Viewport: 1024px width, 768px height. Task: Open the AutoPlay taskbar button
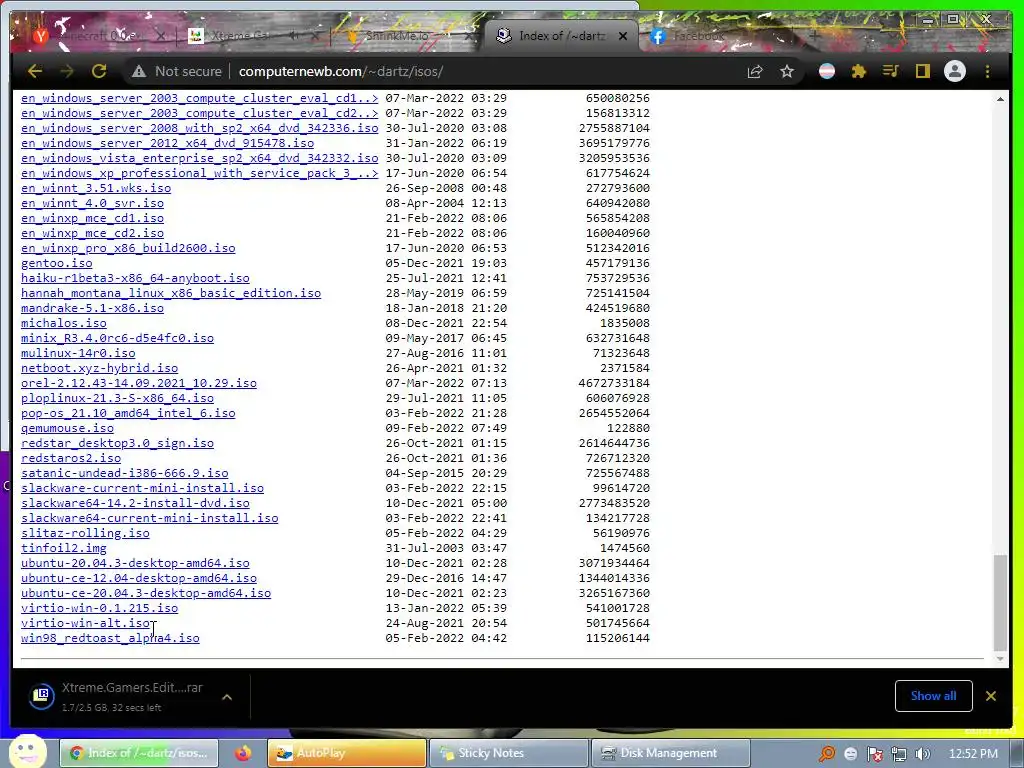pyautogui.click(x=346, y=753)
